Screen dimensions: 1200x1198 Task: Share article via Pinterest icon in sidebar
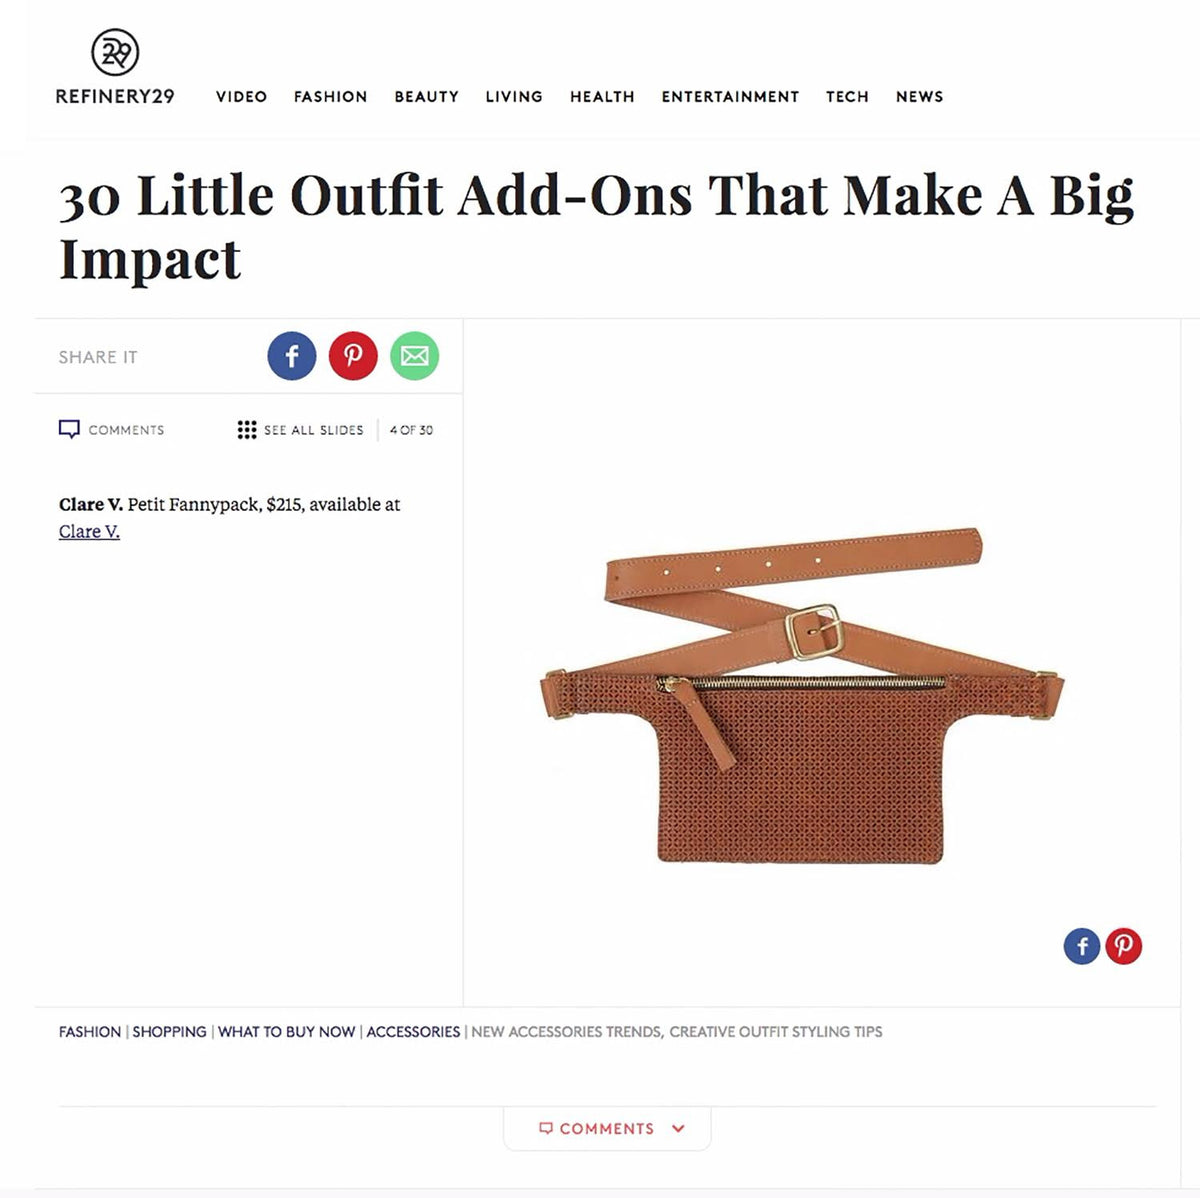pos(353,356)
